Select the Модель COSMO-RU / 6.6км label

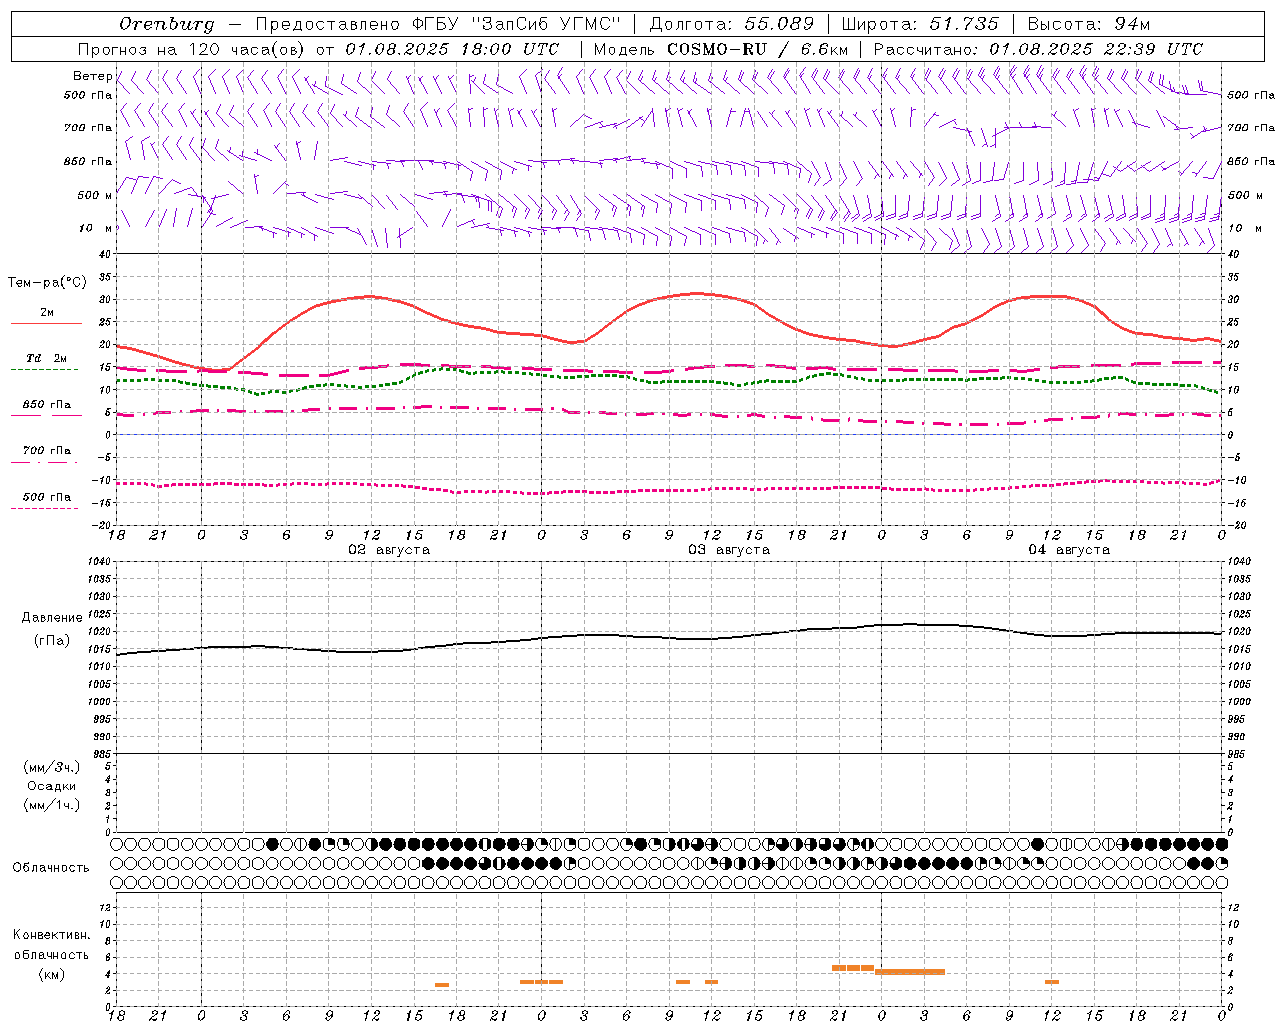721,49
